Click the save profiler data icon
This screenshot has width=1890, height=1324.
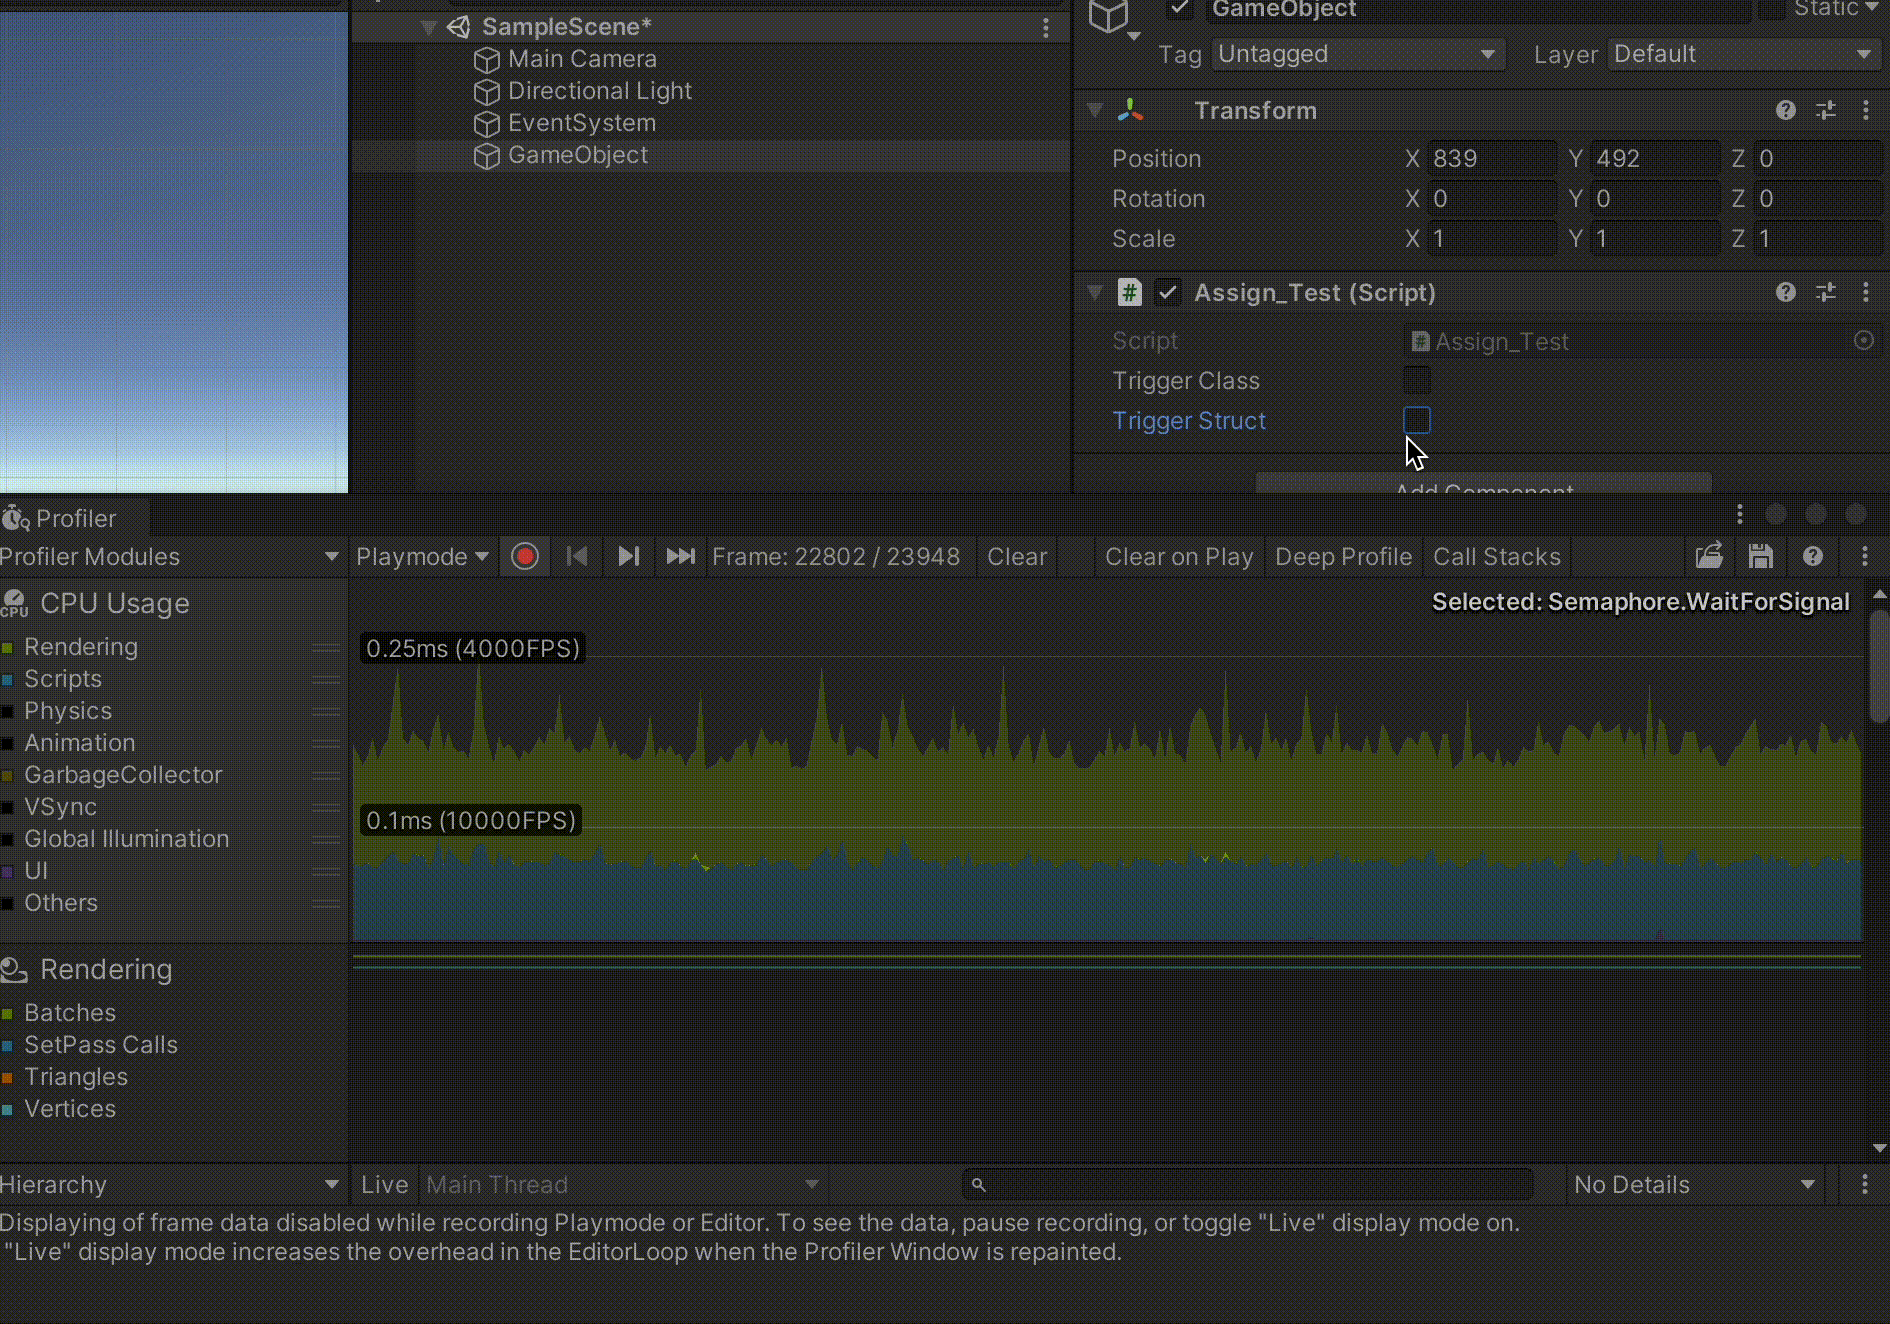point(1761,556)
